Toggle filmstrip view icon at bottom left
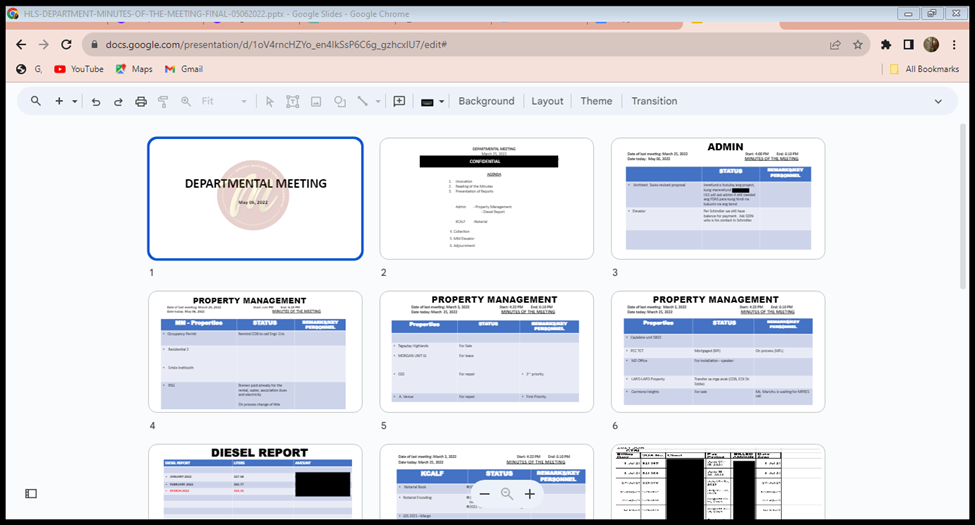975x525 pixels. [31, 493]
